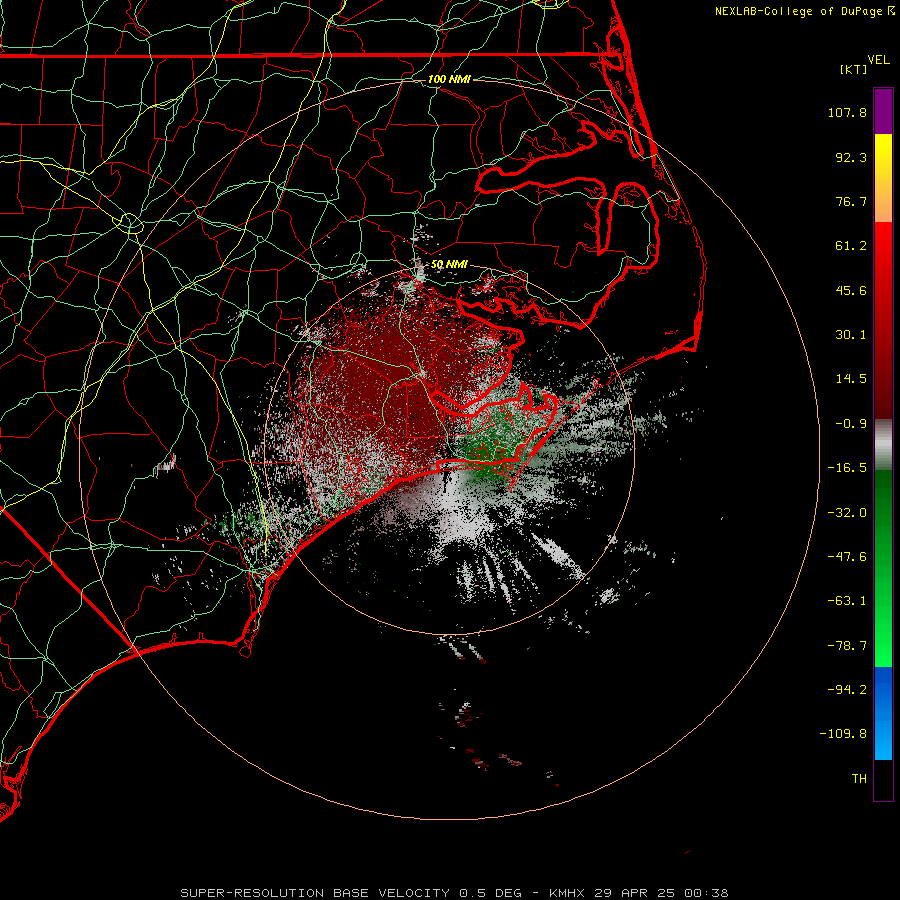Pick the yellow-orange segment of color bar

pos(883,178)
